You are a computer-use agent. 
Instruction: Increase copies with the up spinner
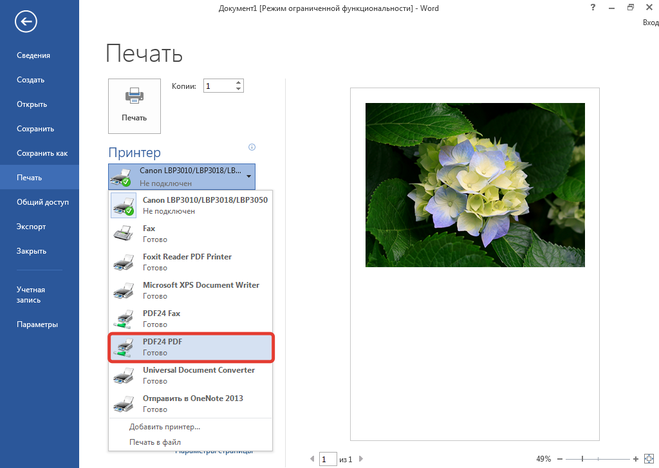(x=238, y=82)
